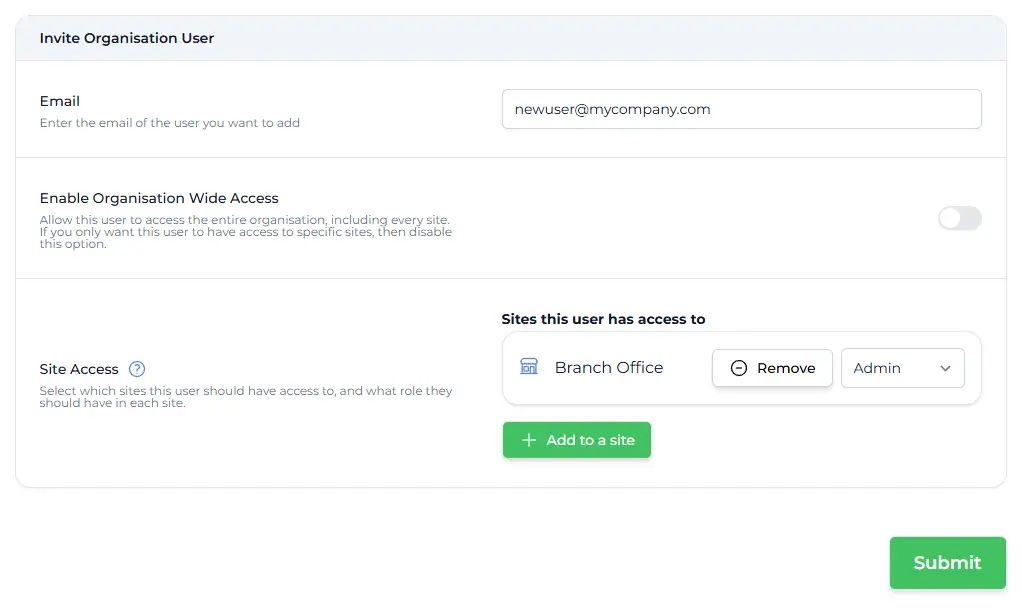Image resolution: width=1022 pixels, height=615 pixels.
Task: Click the minus-circle icon beside Remove
Action: 739,368
